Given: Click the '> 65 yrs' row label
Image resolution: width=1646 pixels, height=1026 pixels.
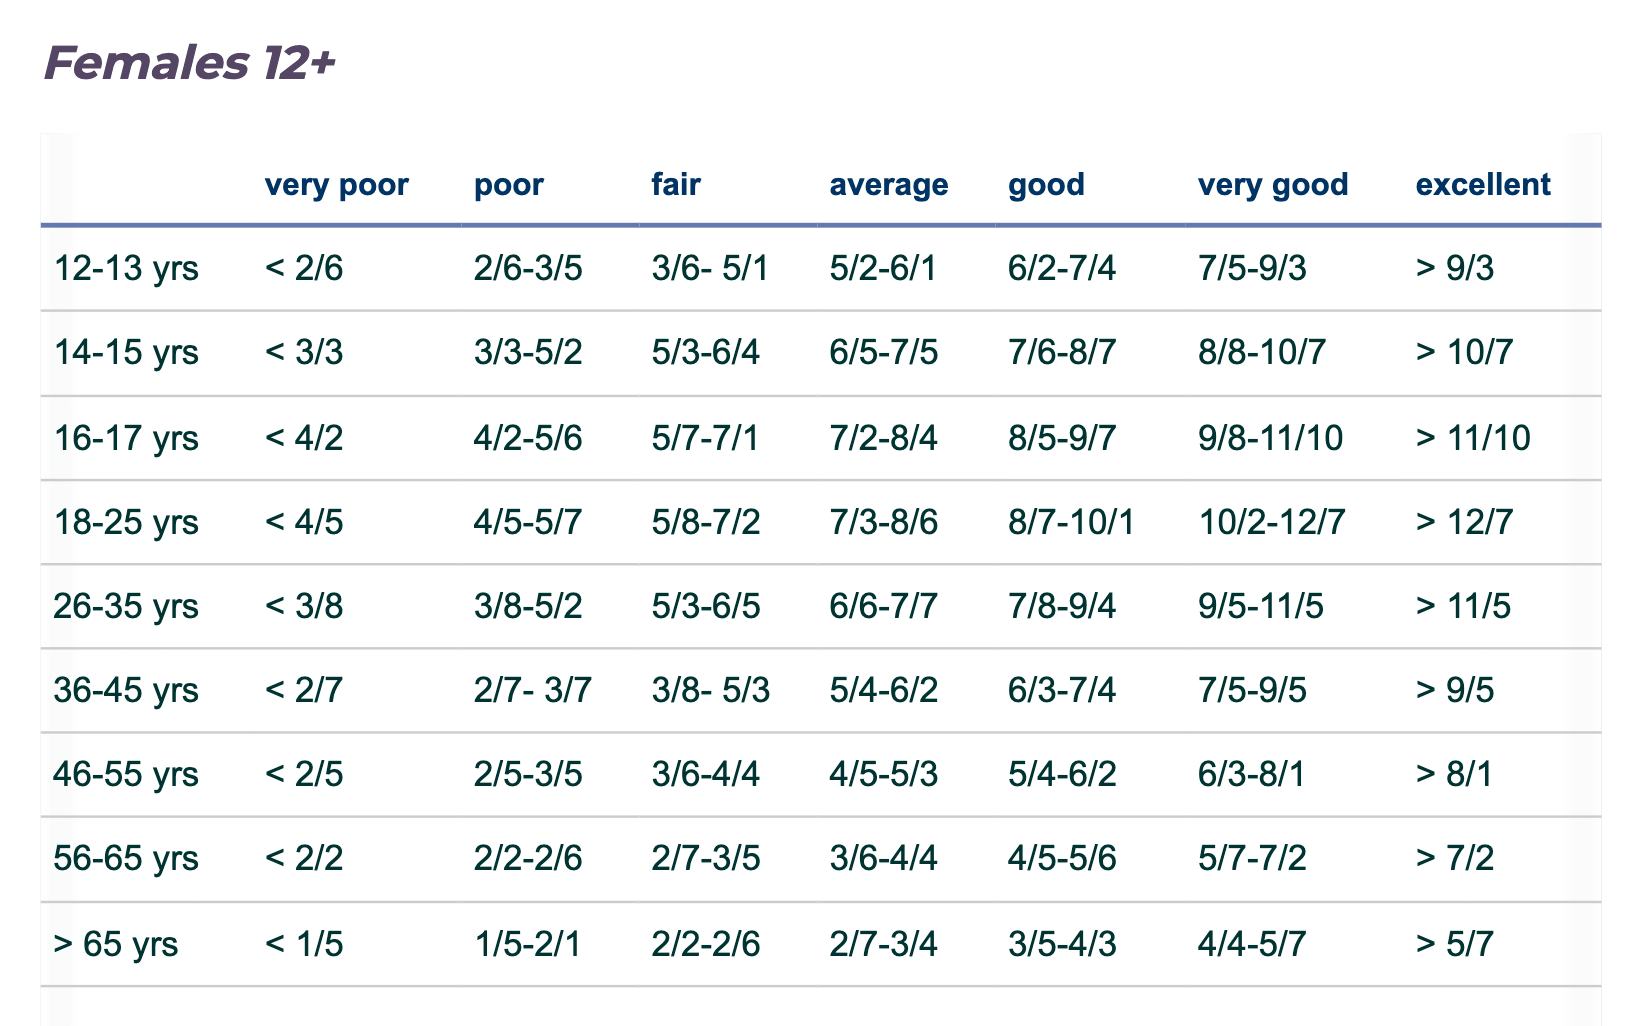Looking at the screenshot, I should [115, 944].
